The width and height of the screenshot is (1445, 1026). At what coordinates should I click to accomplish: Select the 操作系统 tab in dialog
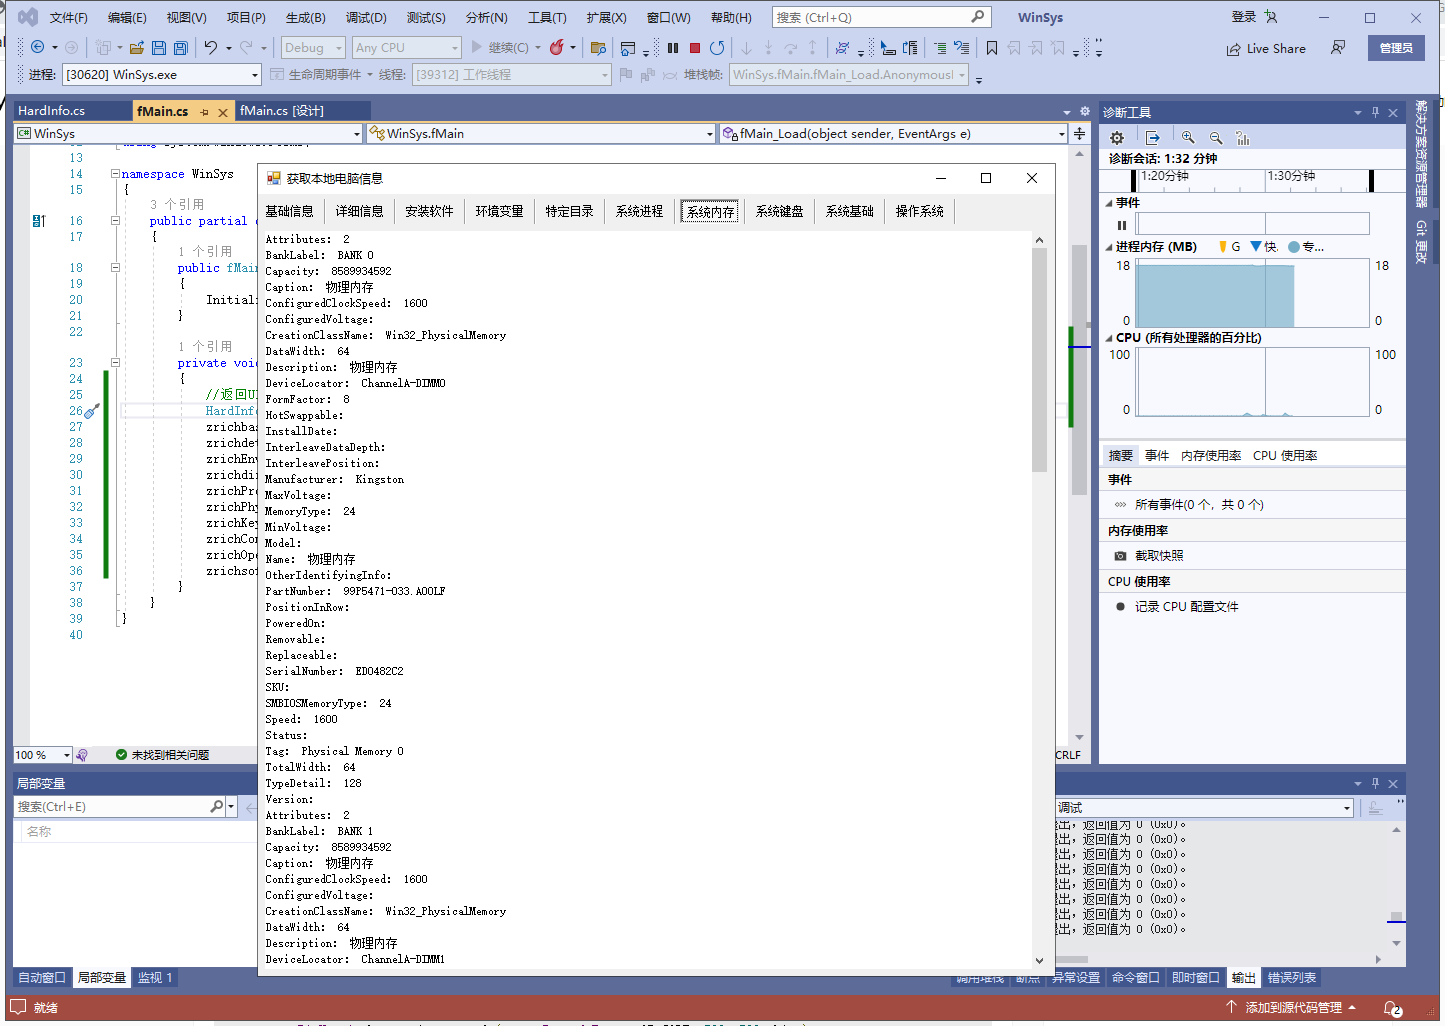[920, 211]
